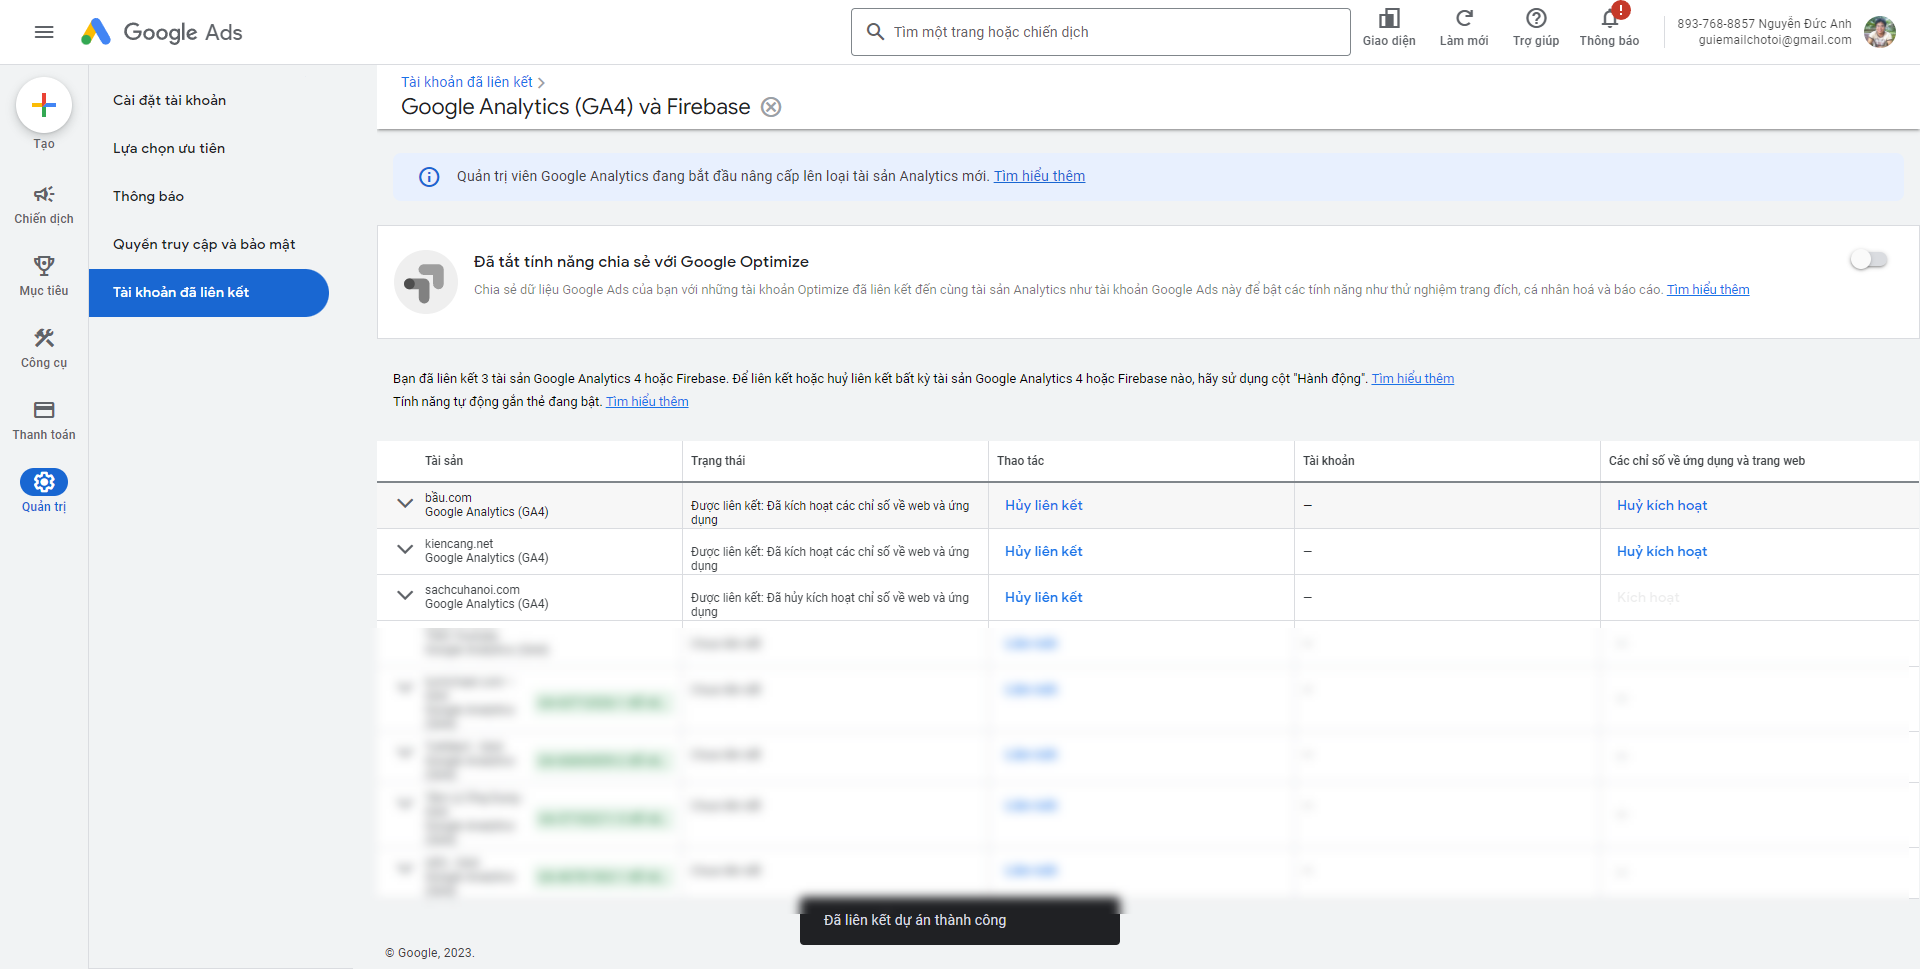Open Công cụ tools section

click(44, 348)
